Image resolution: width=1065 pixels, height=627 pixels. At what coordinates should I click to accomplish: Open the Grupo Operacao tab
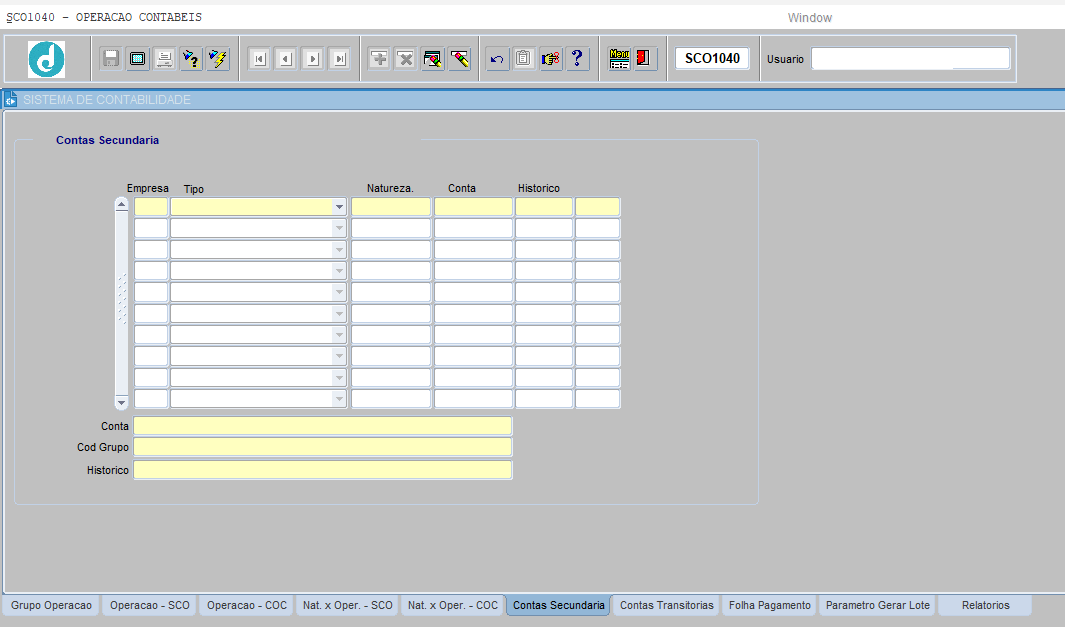pyautogui.click(x=51, y=605)
